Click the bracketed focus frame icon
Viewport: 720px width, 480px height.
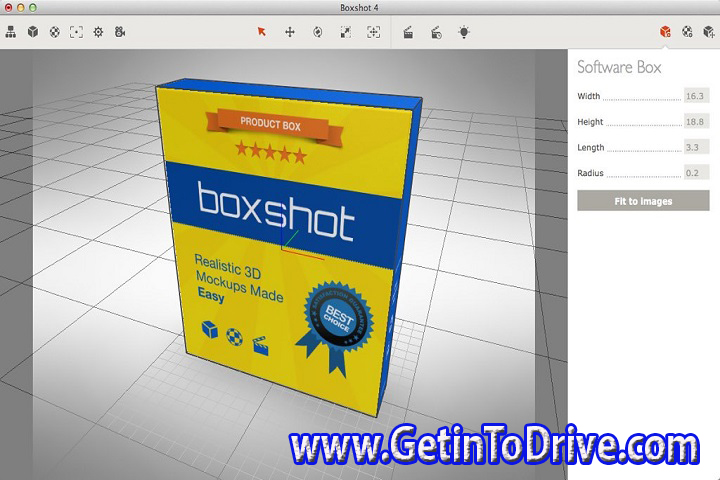click(76, 32)
